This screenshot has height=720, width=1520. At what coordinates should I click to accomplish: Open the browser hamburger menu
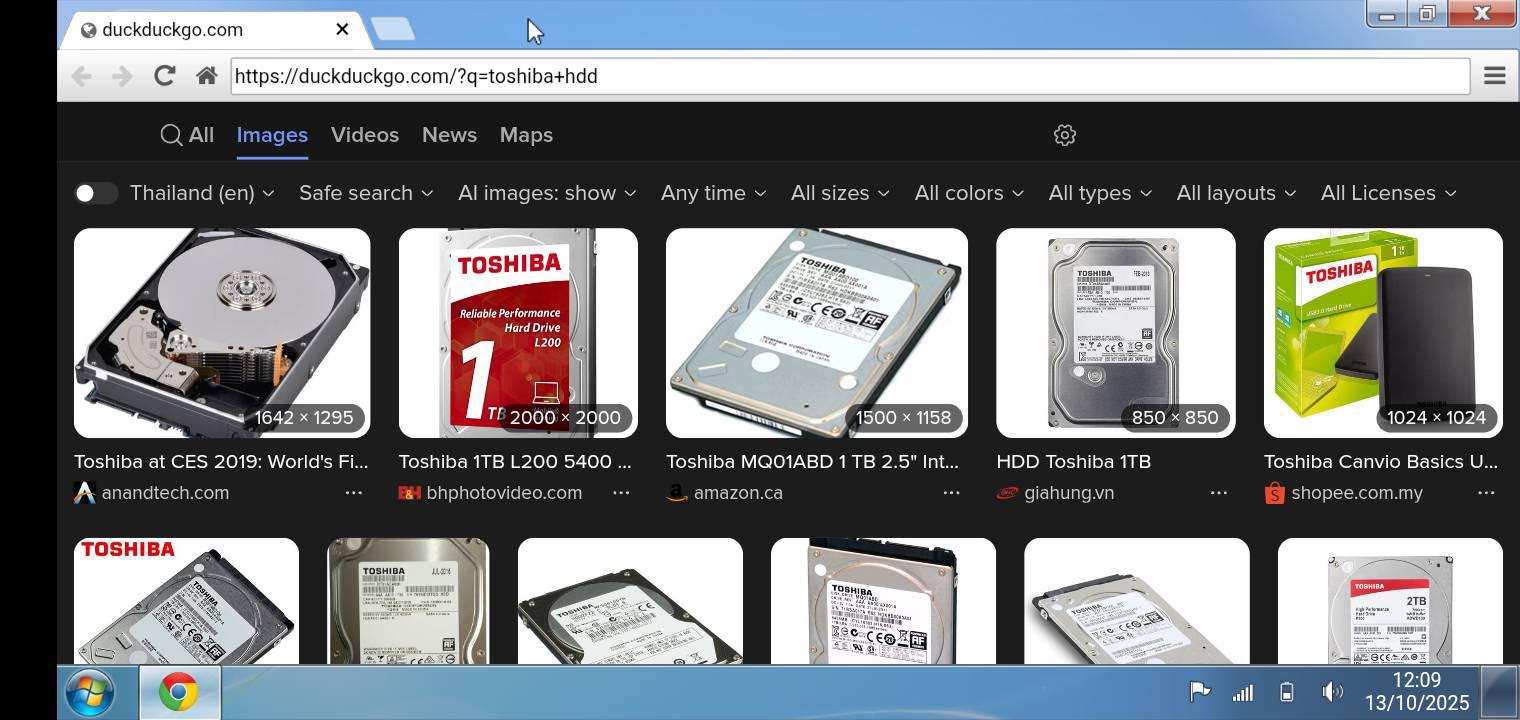tap(1494, 76)
